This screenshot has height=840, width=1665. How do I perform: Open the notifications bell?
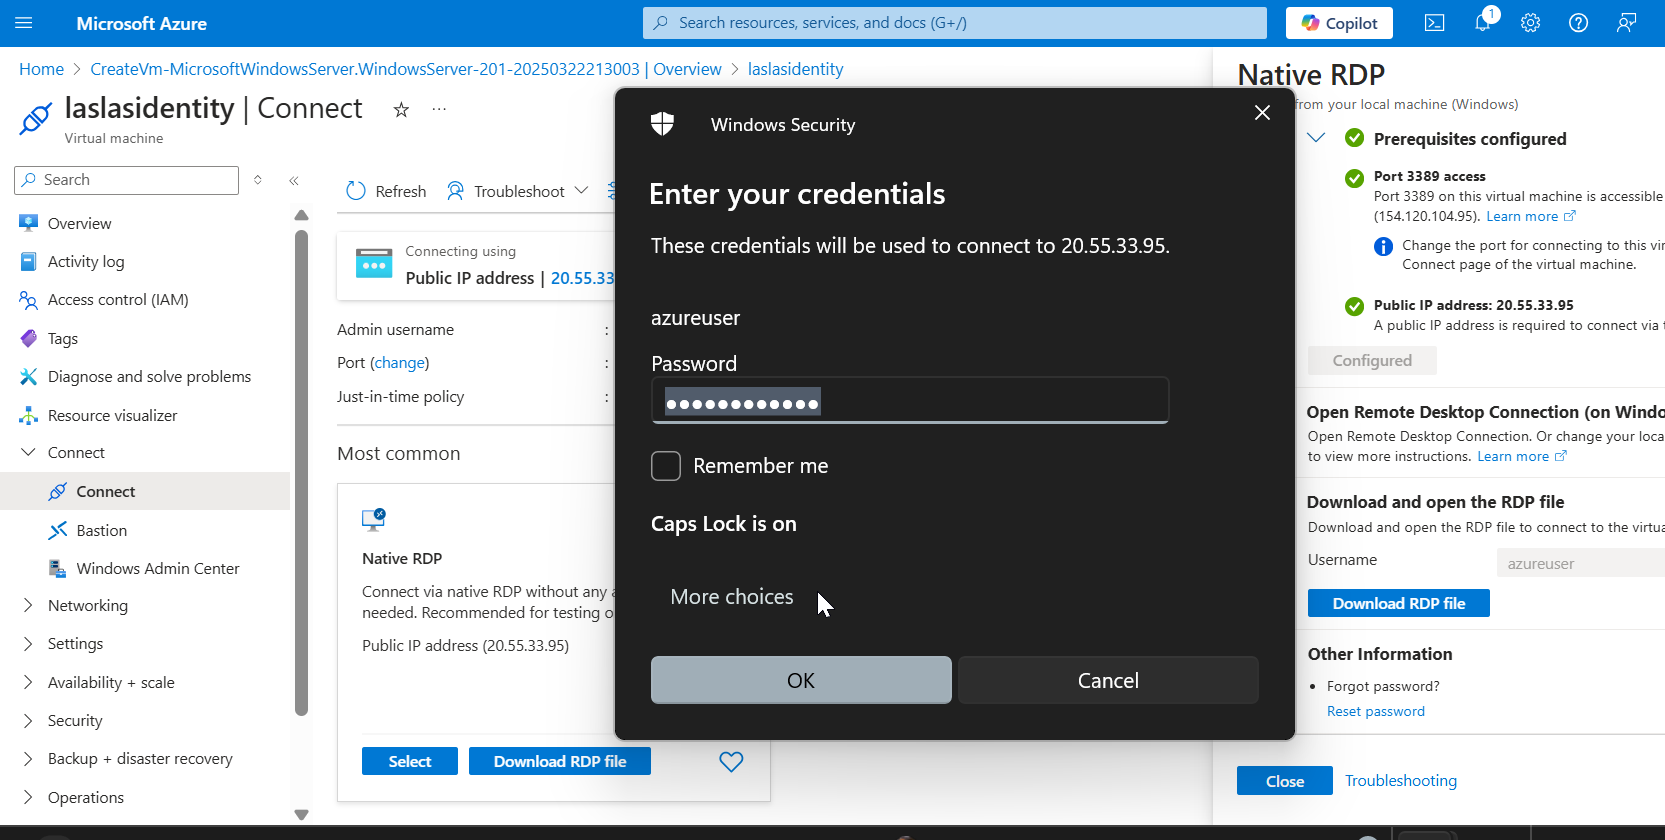click(1483, 23)
